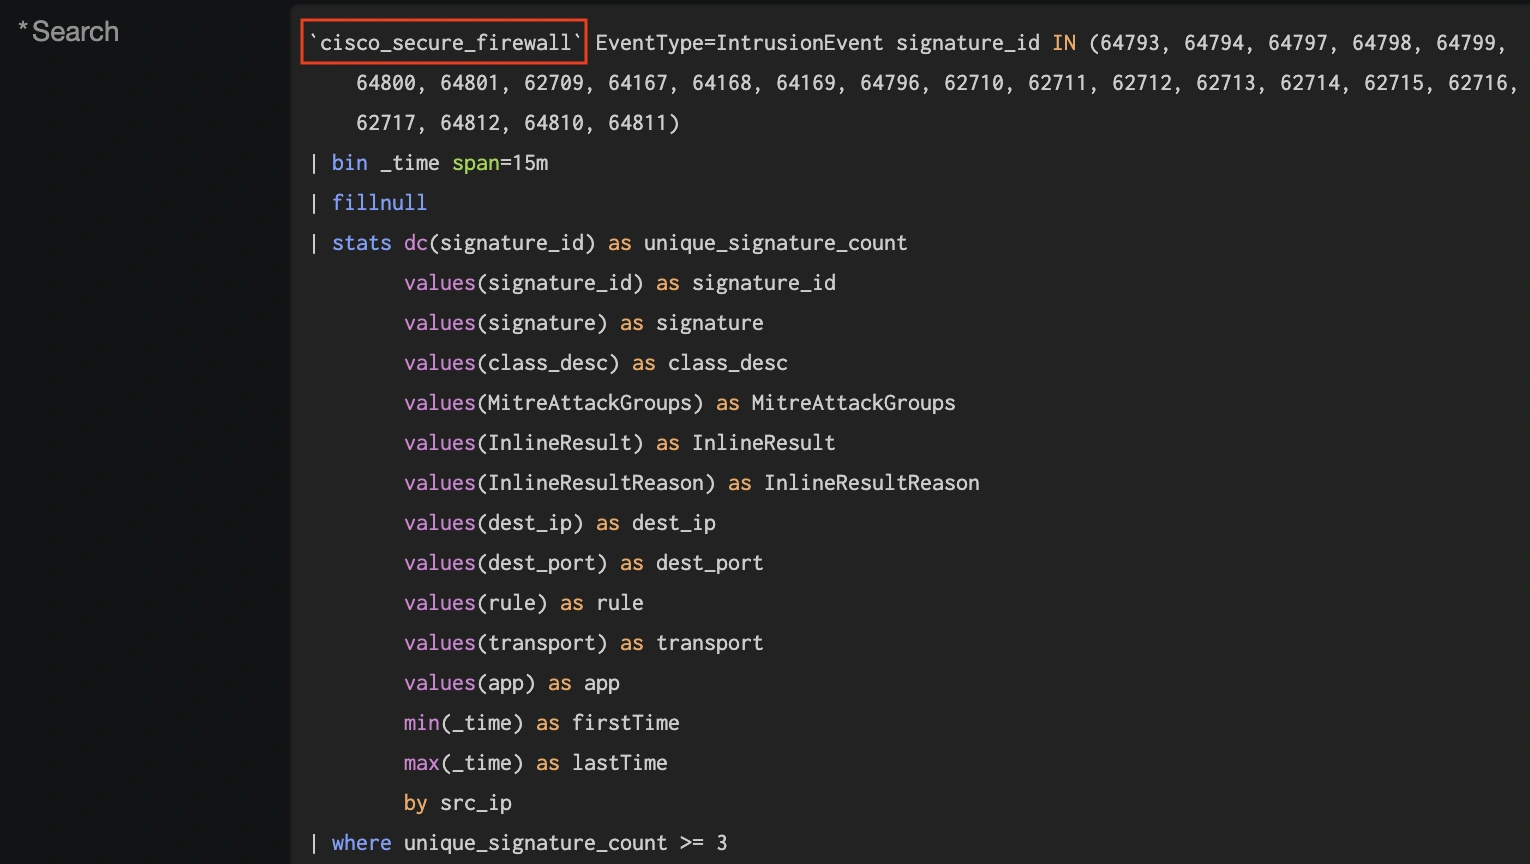The image size is (1530, 864).
Task: Click signature ID 64811 ending the list
Action: click(638, 123)
